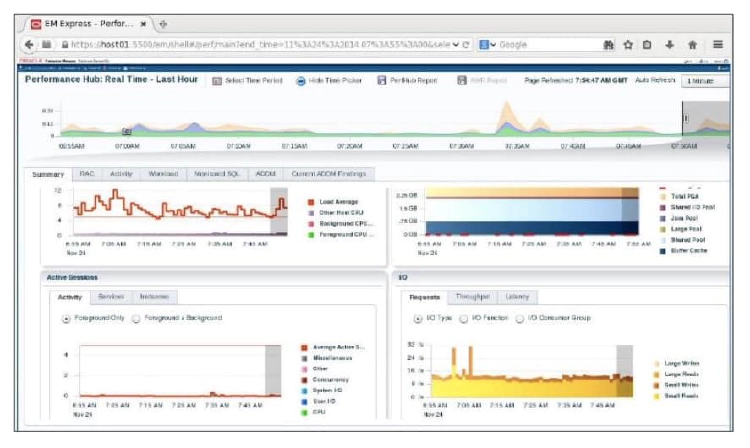Switch to the Summary tab
750x448 pixels.
[48, 175]
